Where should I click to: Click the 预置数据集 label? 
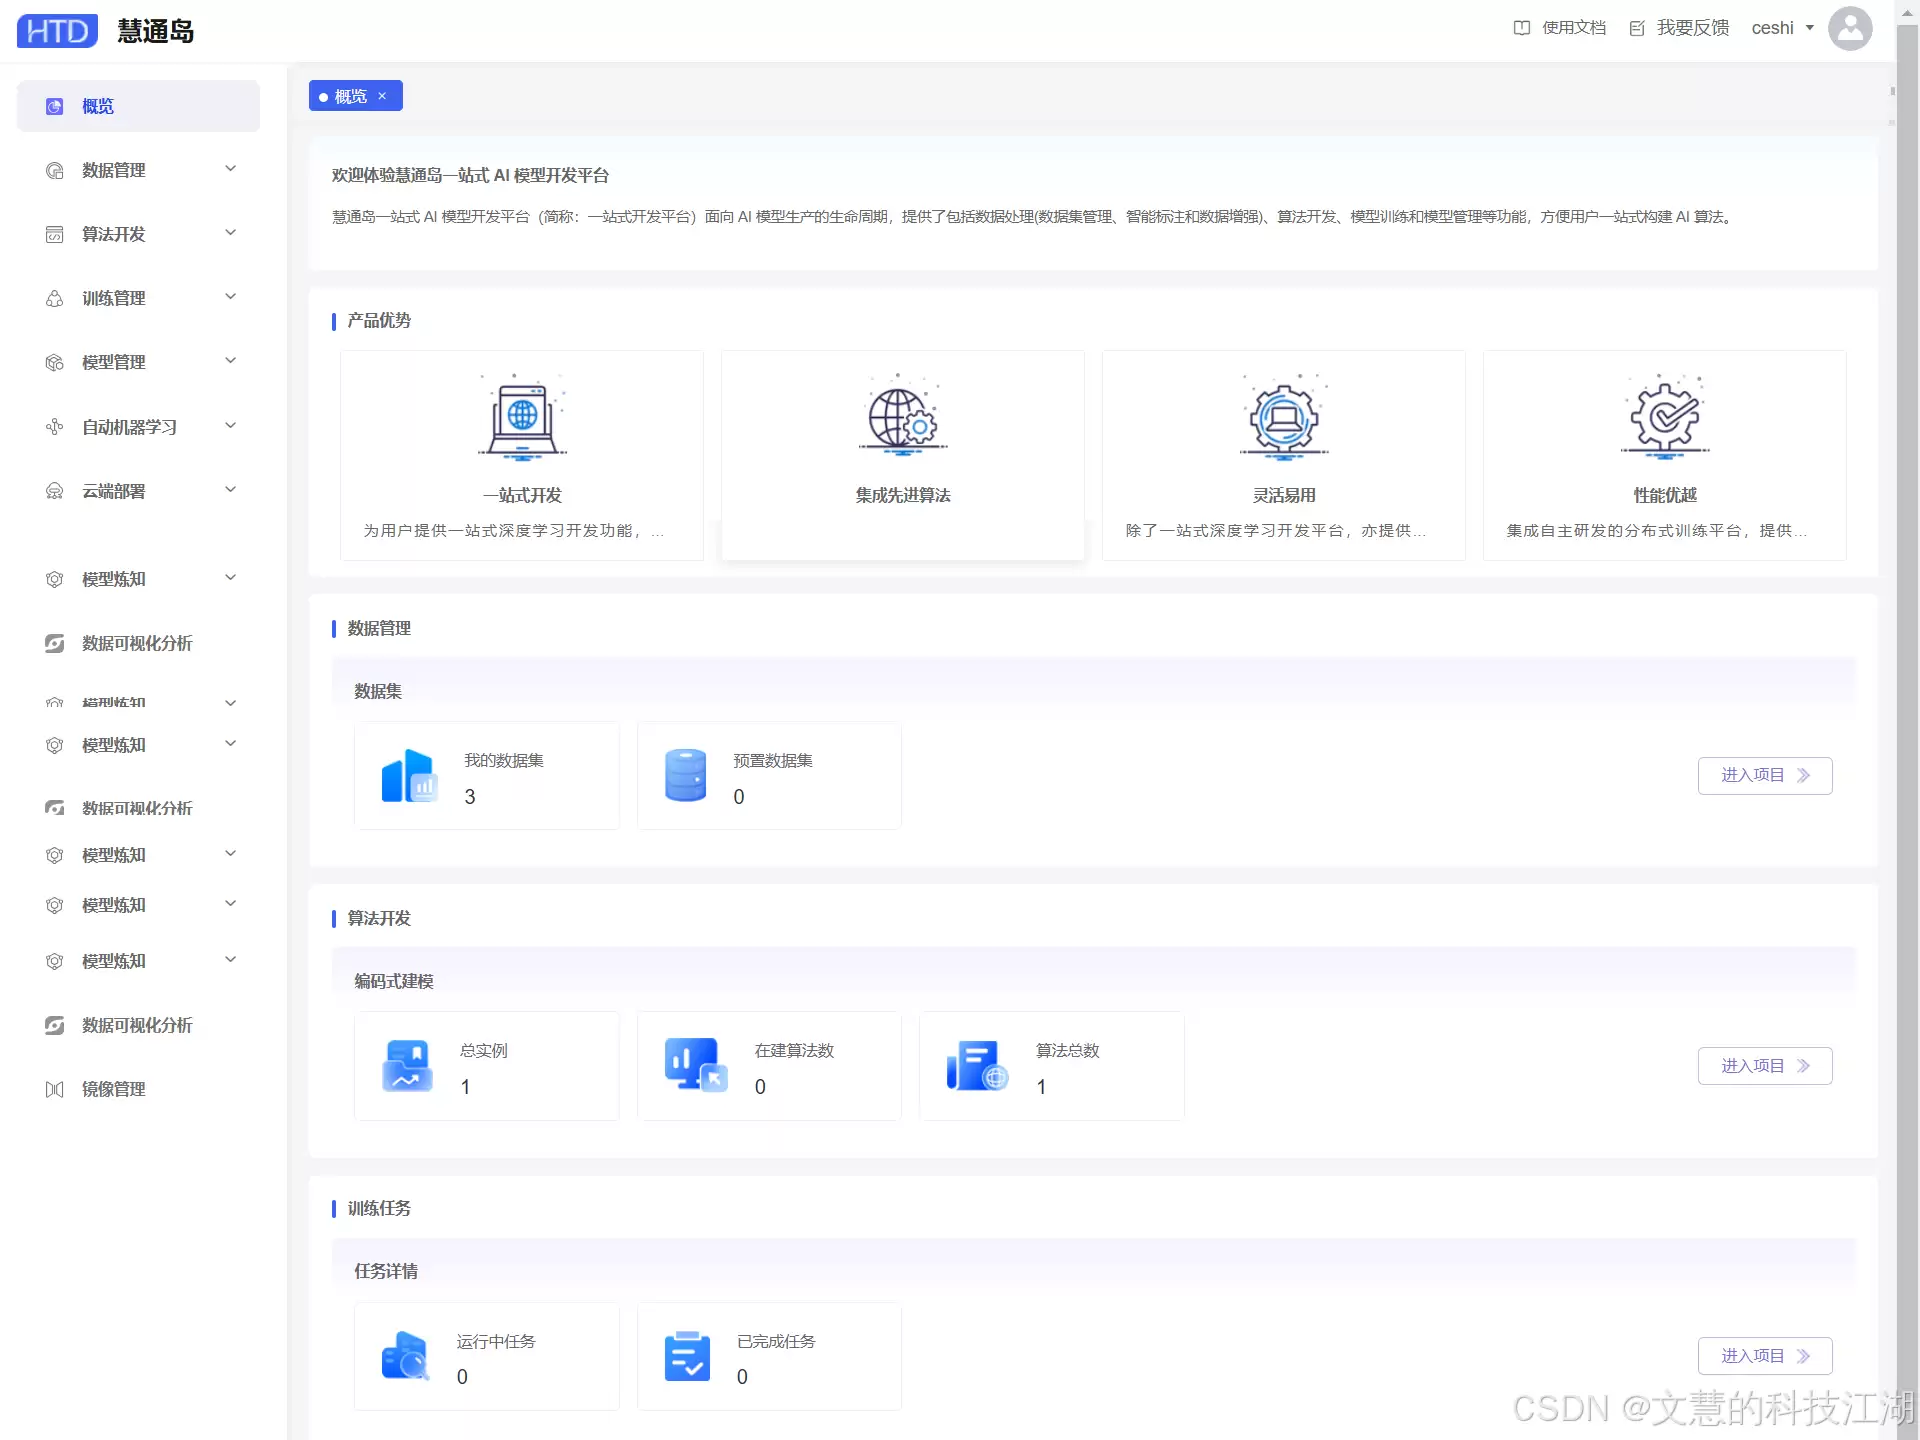tap(773, 761)
